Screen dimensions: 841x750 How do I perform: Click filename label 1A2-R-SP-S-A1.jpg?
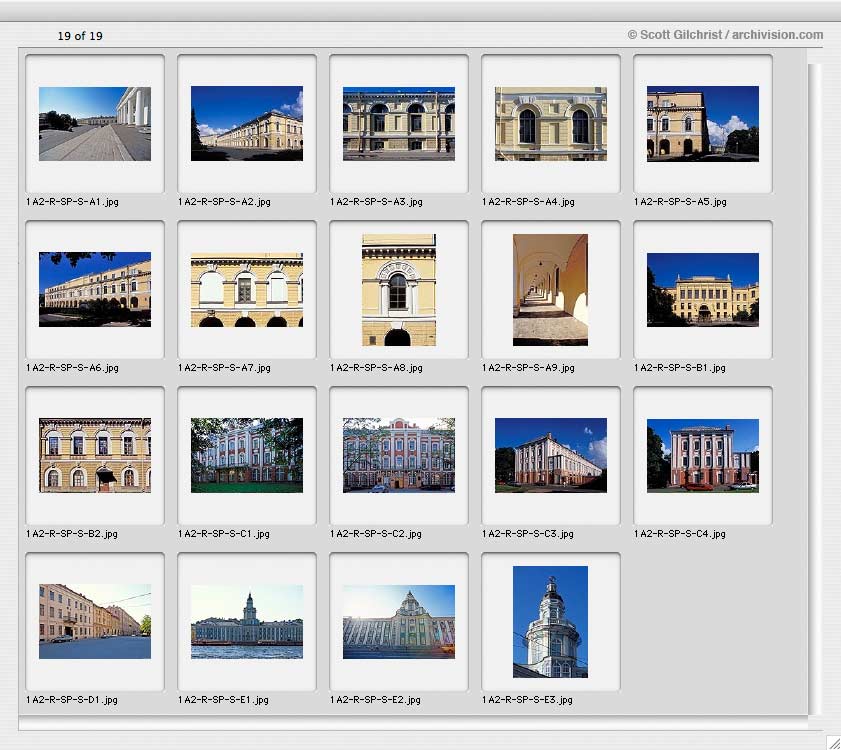[72, 202]
